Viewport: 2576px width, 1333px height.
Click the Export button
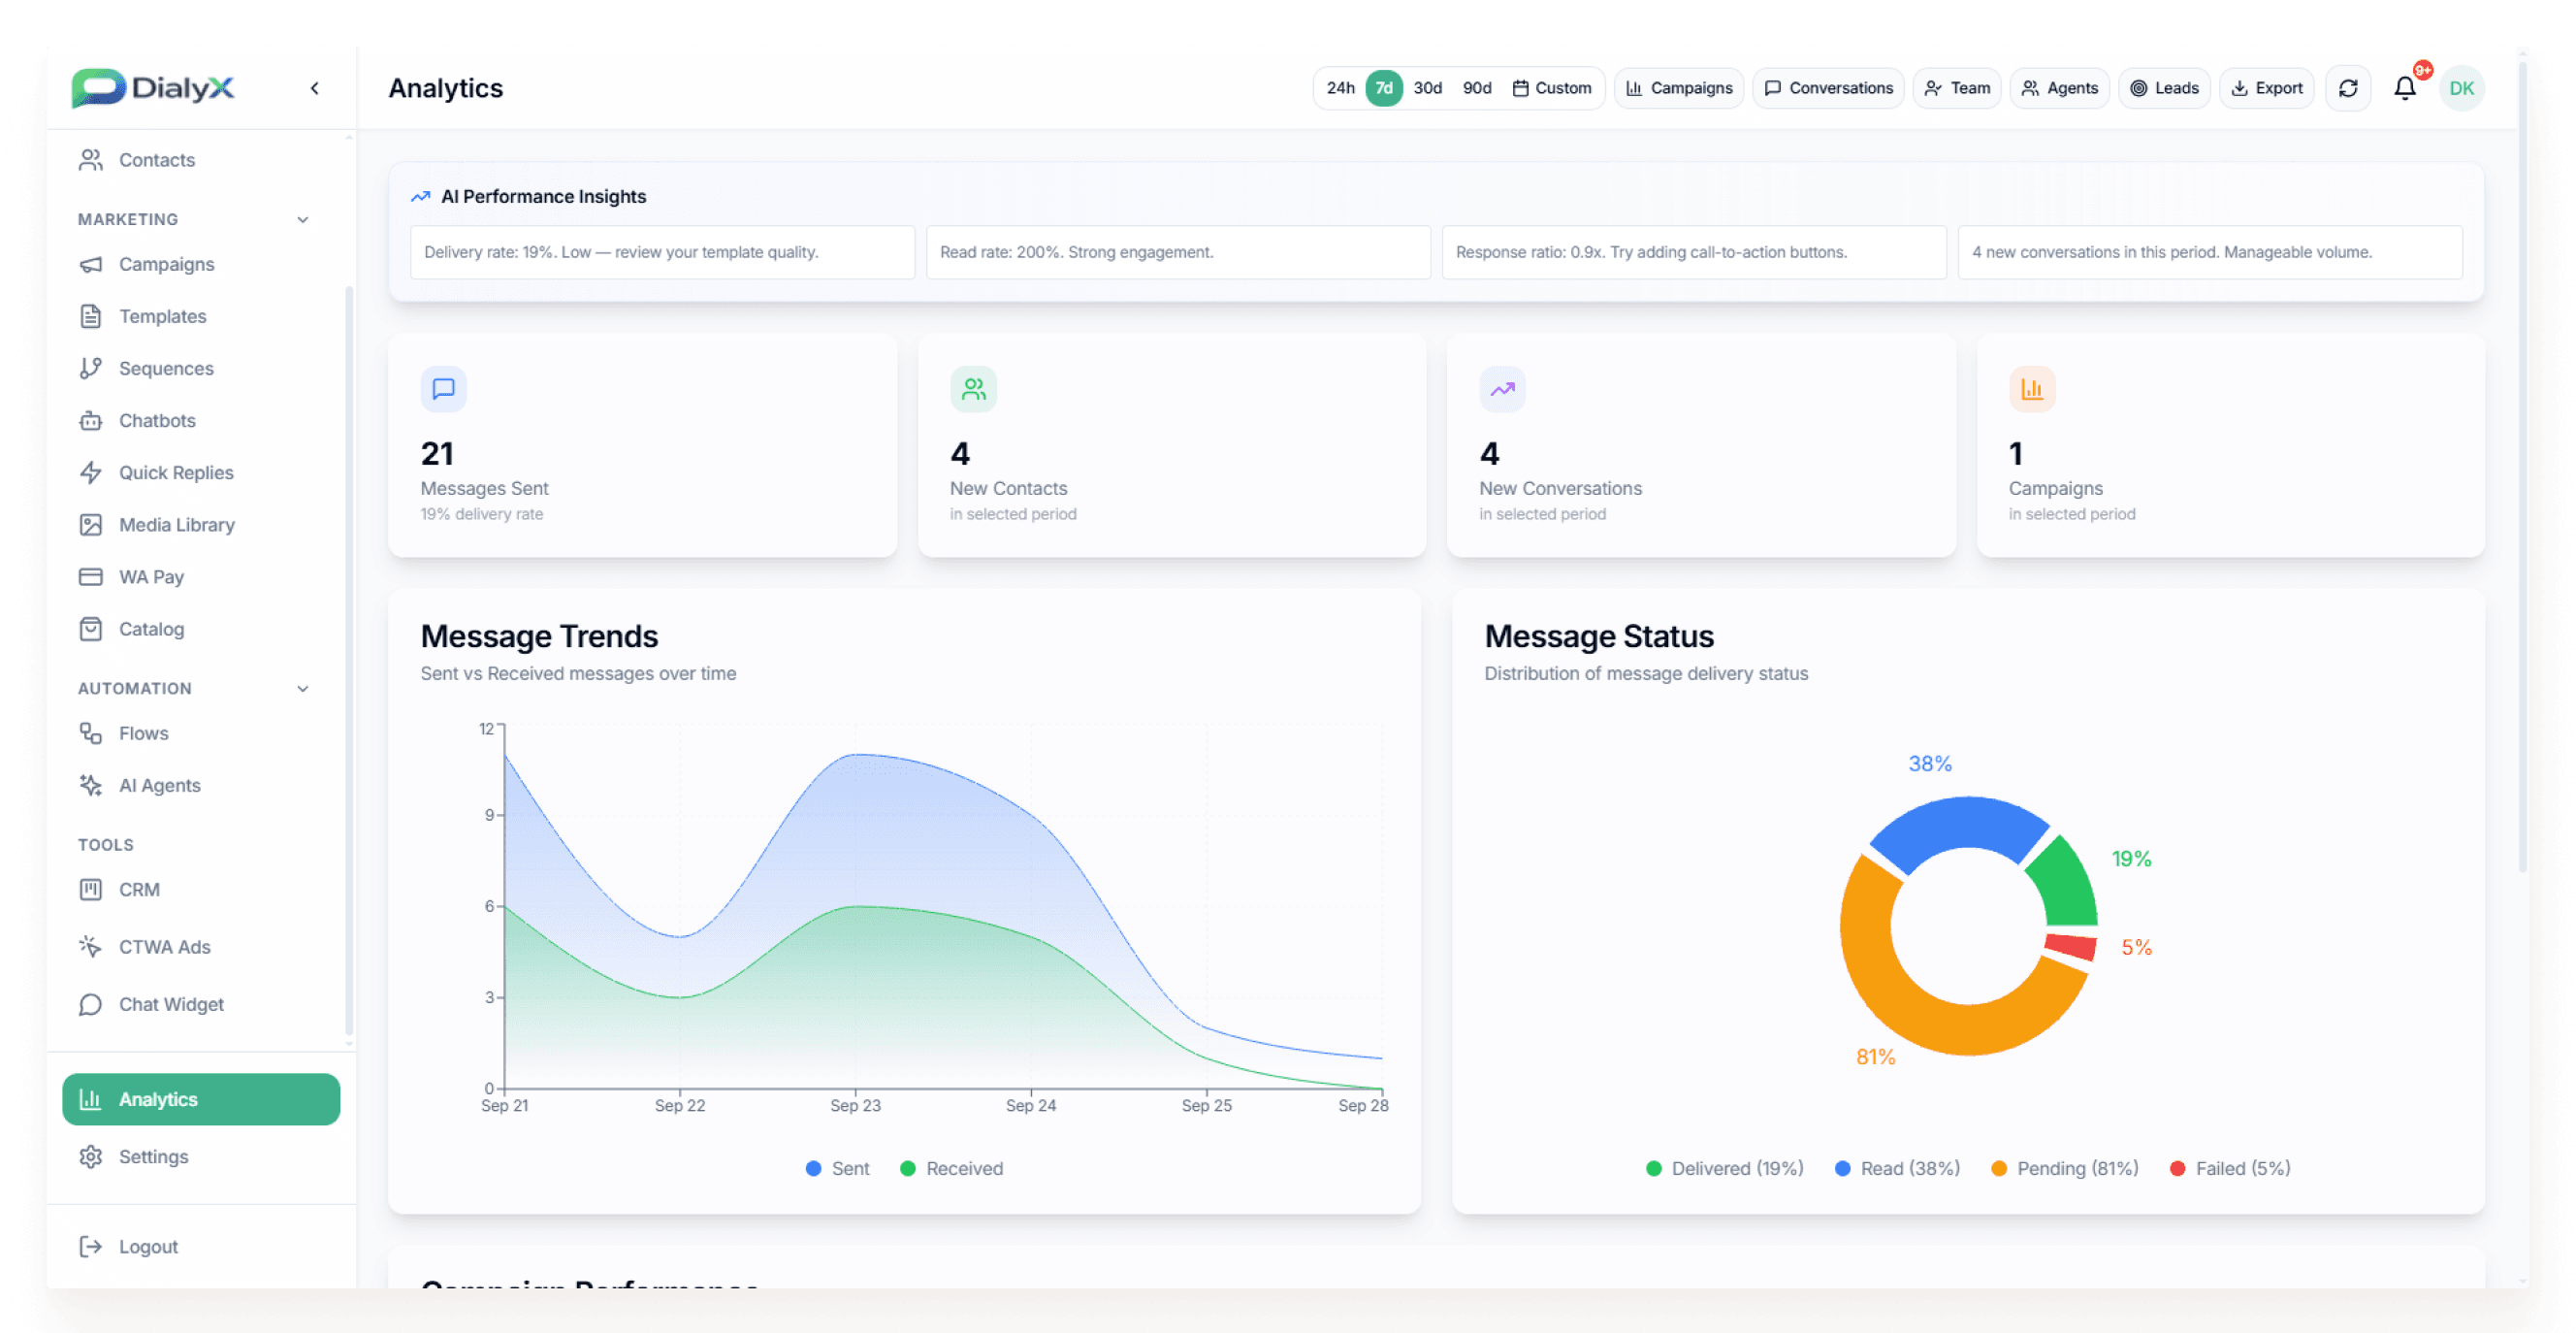coord(2265,88)
